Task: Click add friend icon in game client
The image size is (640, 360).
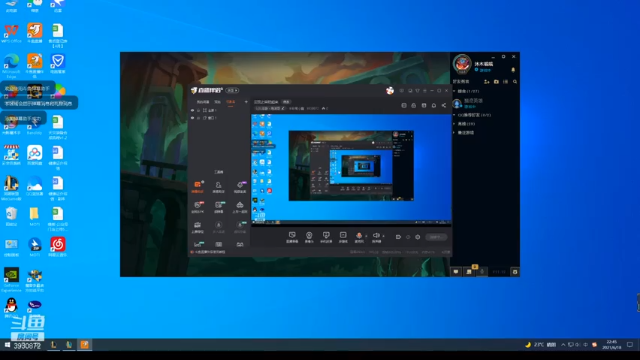Action: click(487, 82)
